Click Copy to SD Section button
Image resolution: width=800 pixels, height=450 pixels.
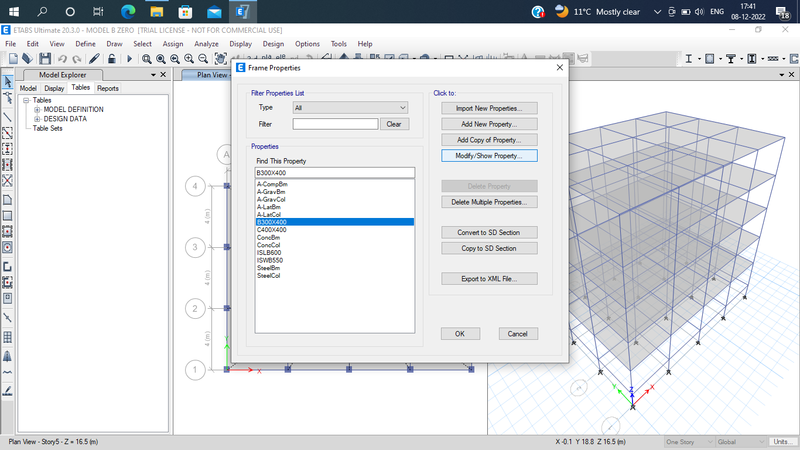click(x=489, y=248)
